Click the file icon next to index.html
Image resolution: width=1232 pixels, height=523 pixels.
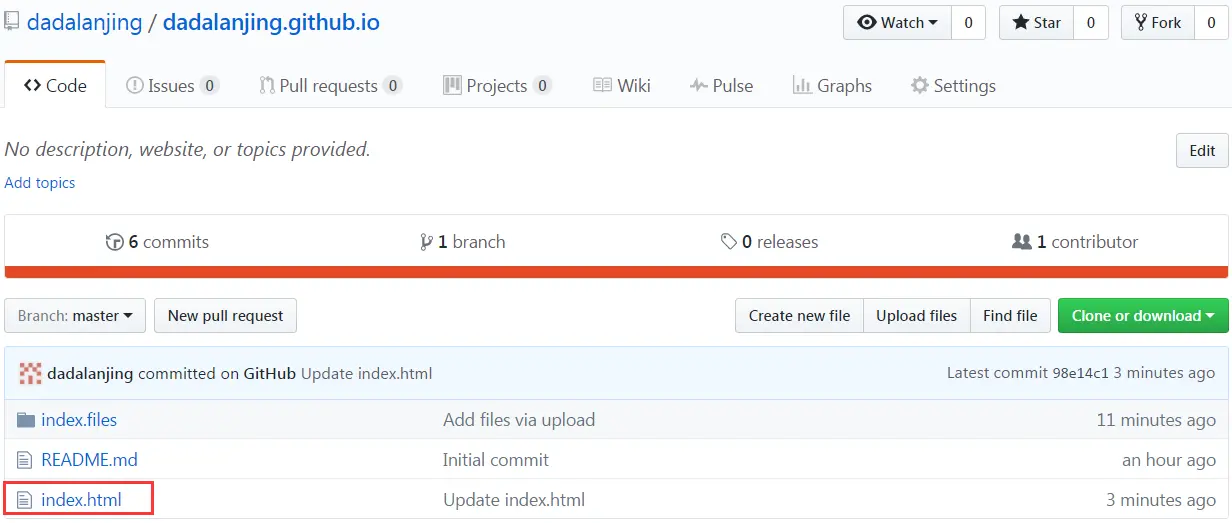pos(25,499)
